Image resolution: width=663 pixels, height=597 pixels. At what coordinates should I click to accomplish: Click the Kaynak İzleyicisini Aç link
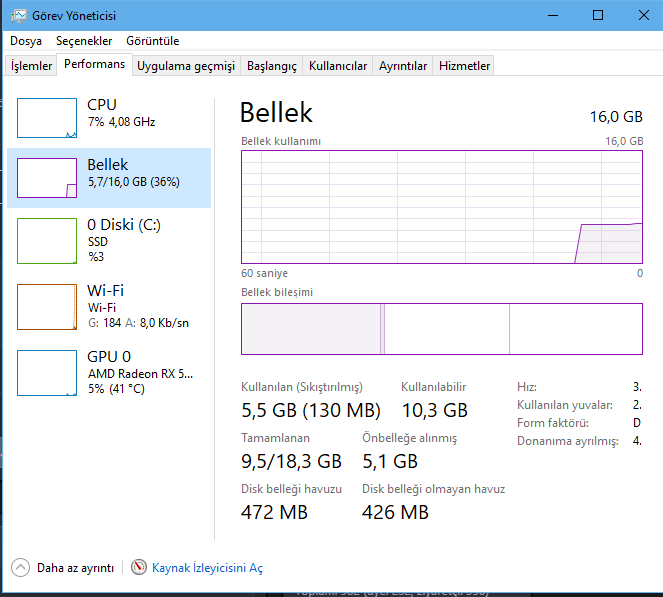pyautogui.click(x=207, y=567)
